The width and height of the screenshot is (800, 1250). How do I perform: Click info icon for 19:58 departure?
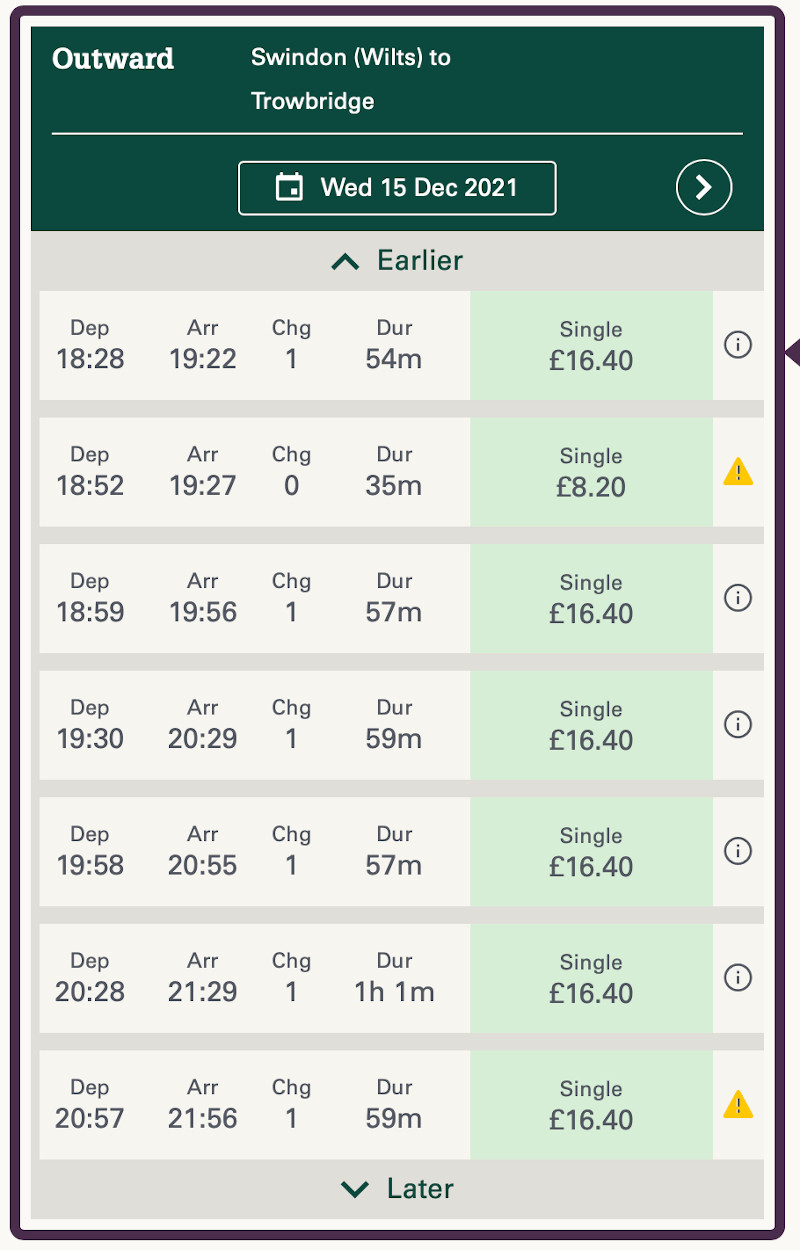[x=737, y=851]
